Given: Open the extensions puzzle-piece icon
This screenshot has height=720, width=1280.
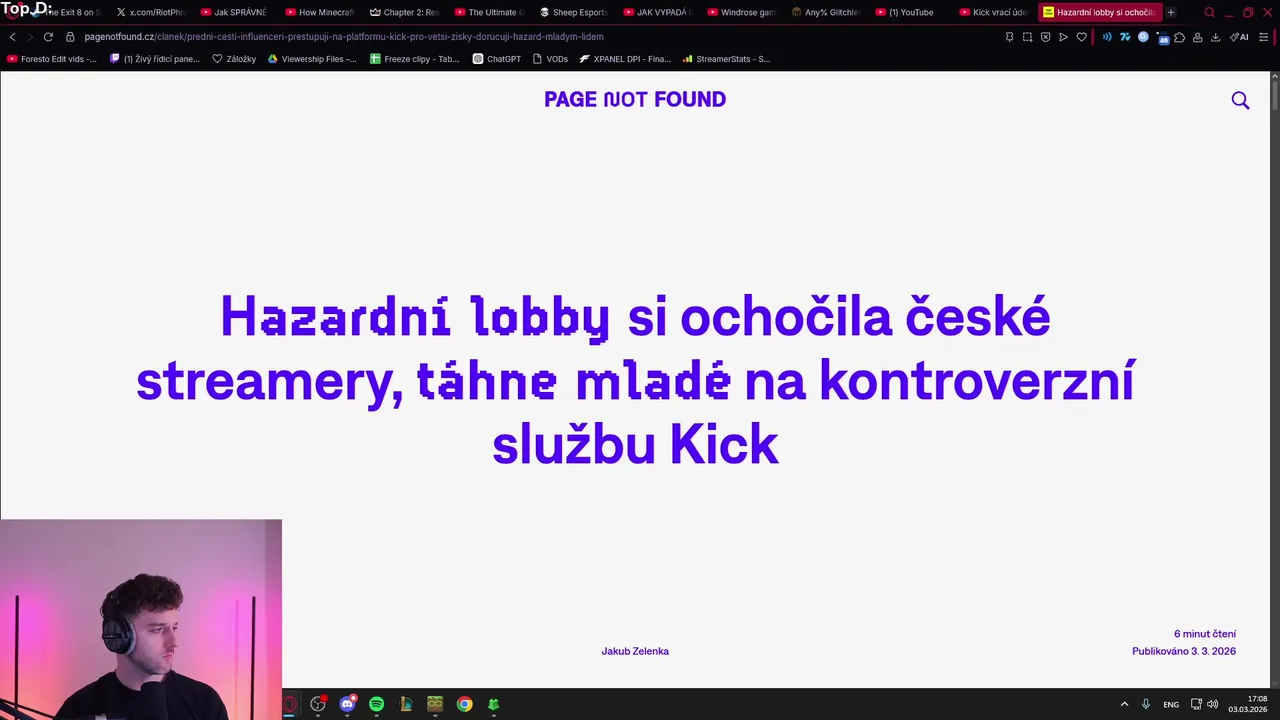Looking at the screenshot, I should (x=1180, y=37).
